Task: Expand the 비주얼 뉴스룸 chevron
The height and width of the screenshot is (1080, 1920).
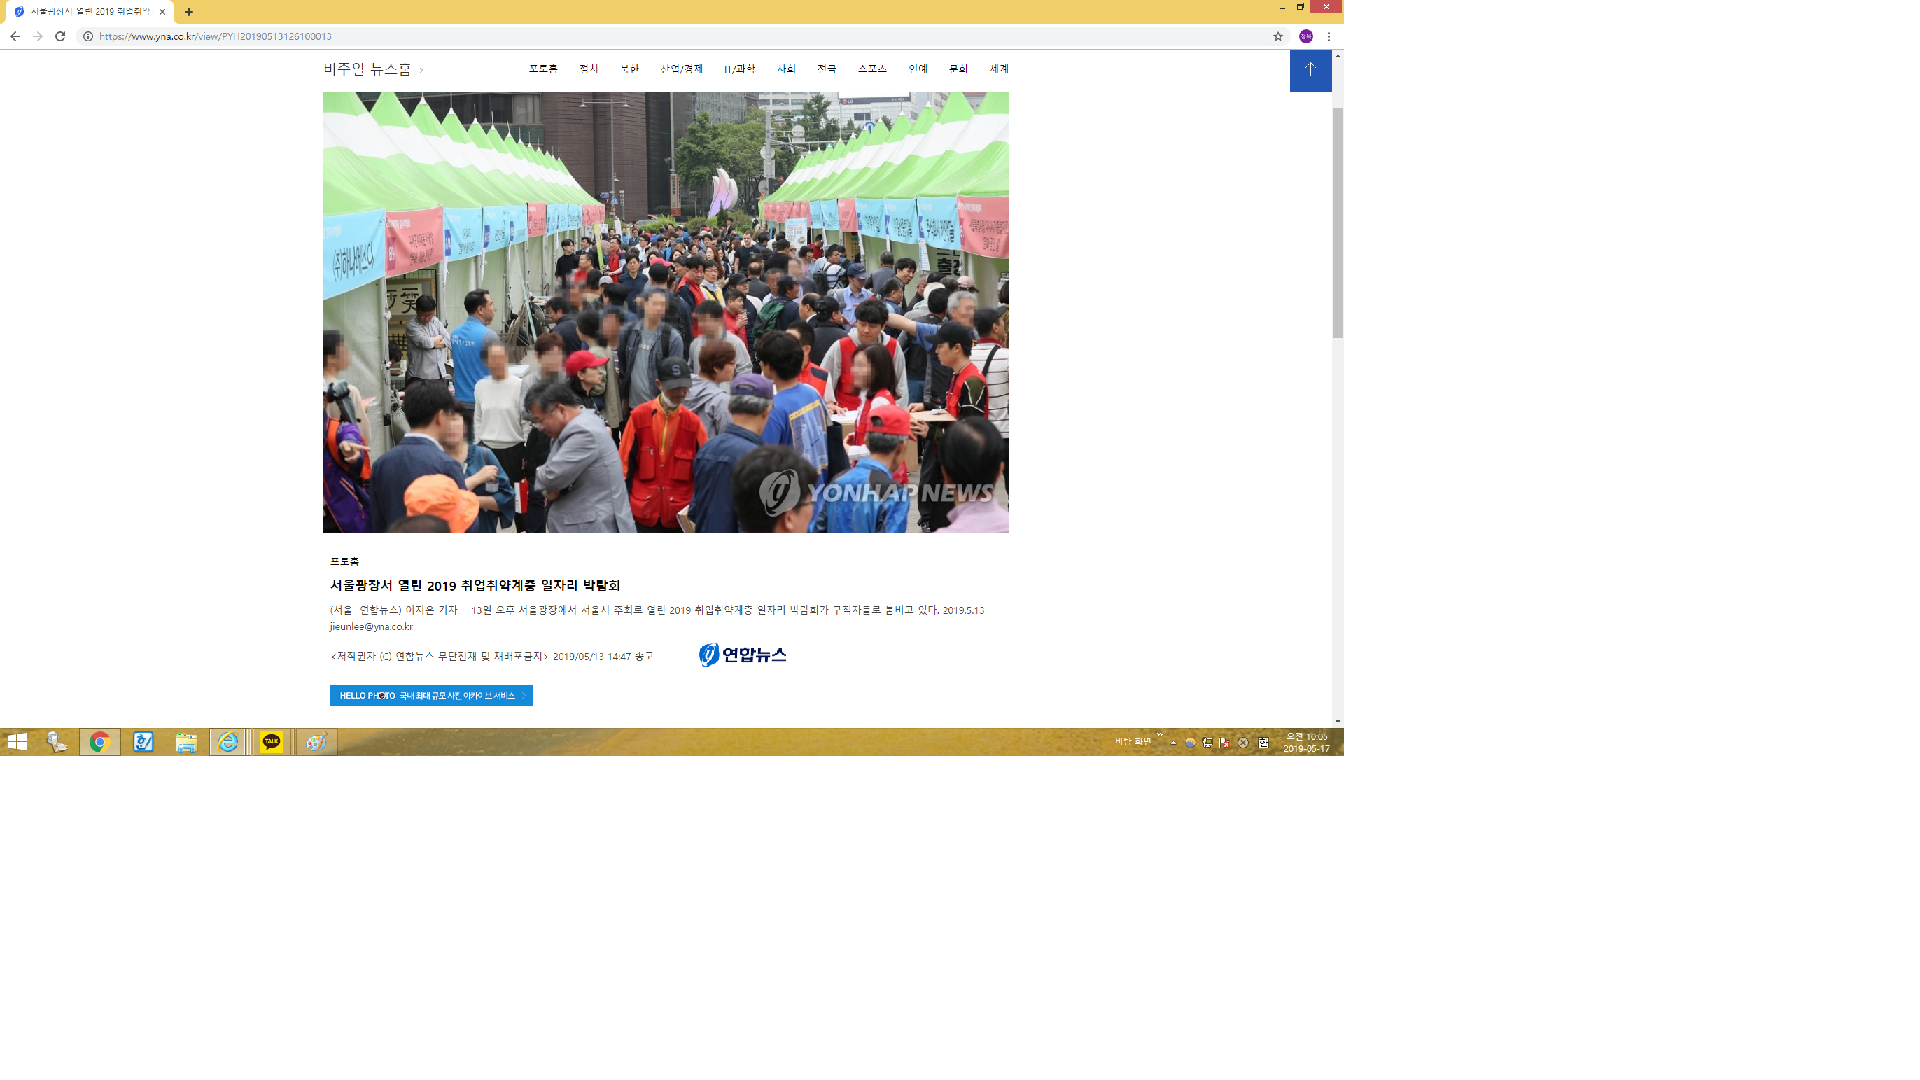Action: pyautogui.click(x=422, y=70)
